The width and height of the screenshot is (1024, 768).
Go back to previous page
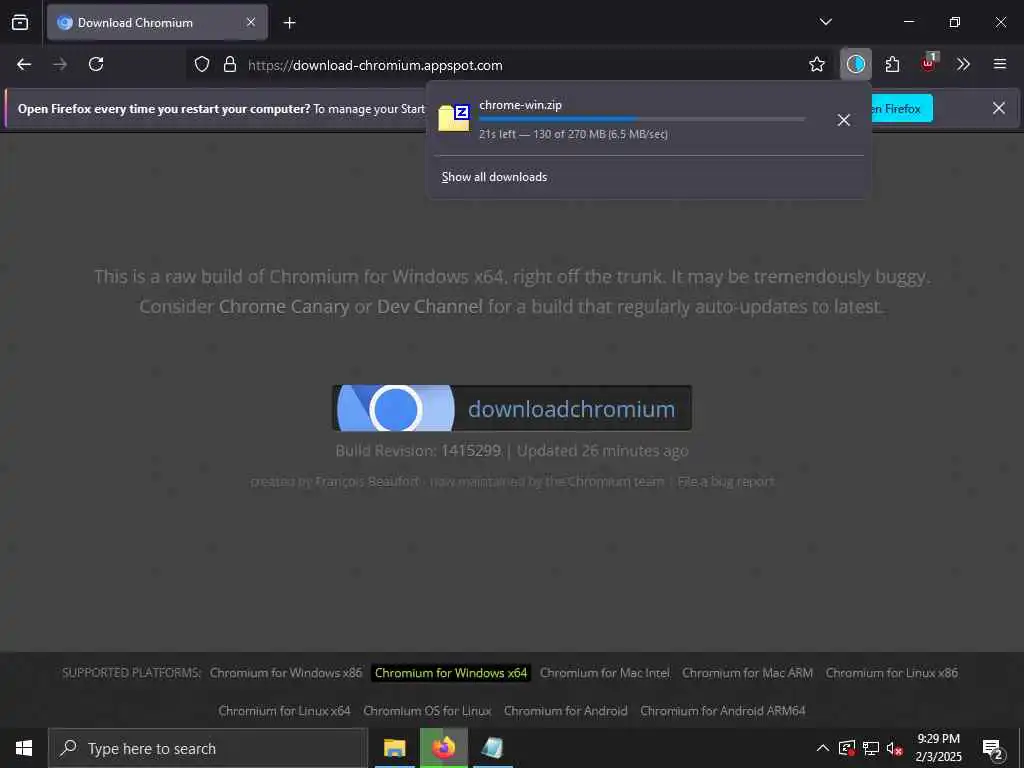click(x=24, y=64)
